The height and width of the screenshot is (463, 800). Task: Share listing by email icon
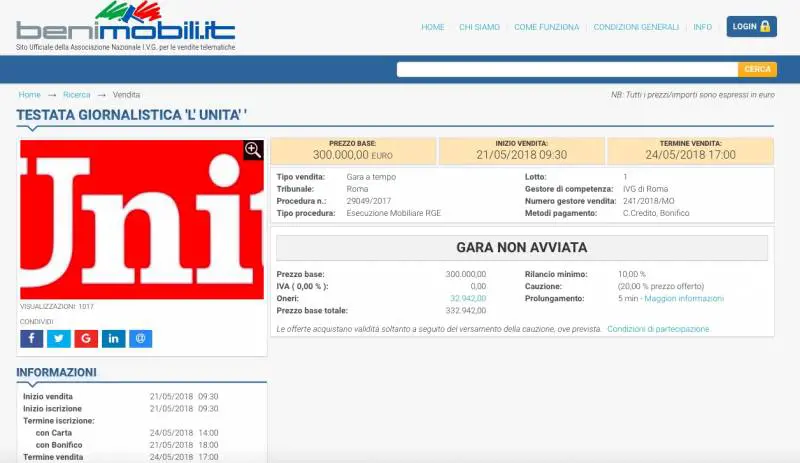coord(141,338)
